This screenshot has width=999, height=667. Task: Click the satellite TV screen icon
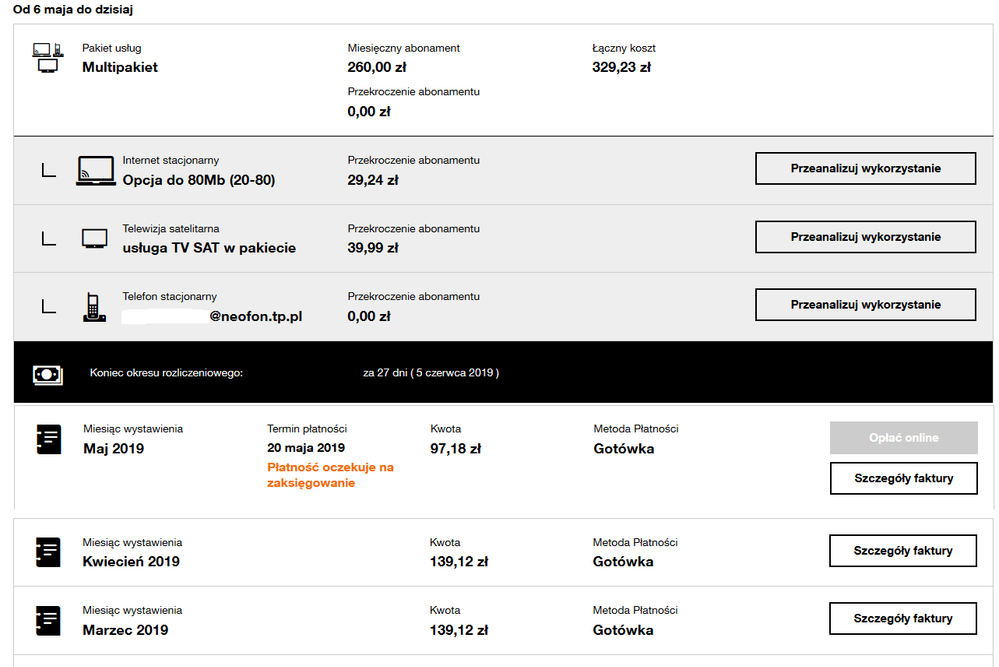[x=95, y=238]
